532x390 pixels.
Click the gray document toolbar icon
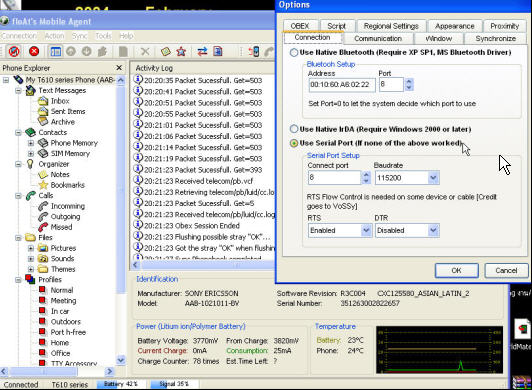coord(123,52)
